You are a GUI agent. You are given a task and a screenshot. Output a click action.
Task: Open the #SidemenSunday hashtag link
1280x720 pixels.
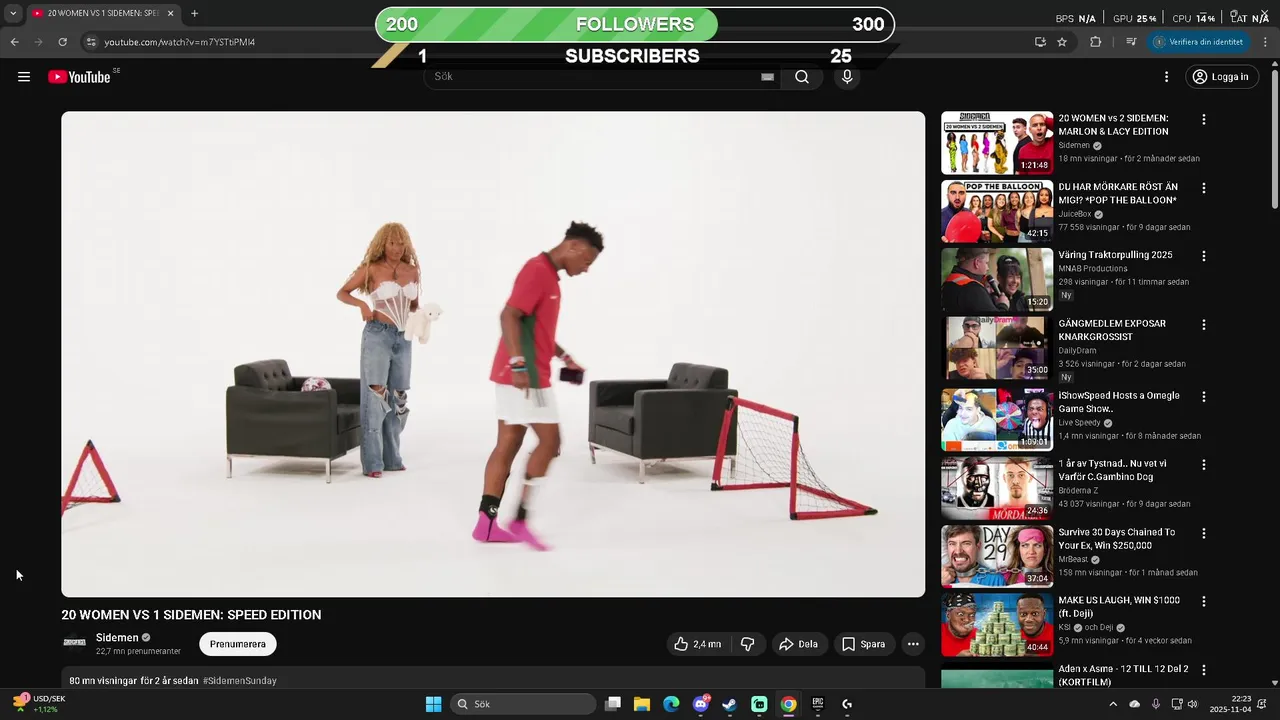pyautogui.click(x=240, y=681)
